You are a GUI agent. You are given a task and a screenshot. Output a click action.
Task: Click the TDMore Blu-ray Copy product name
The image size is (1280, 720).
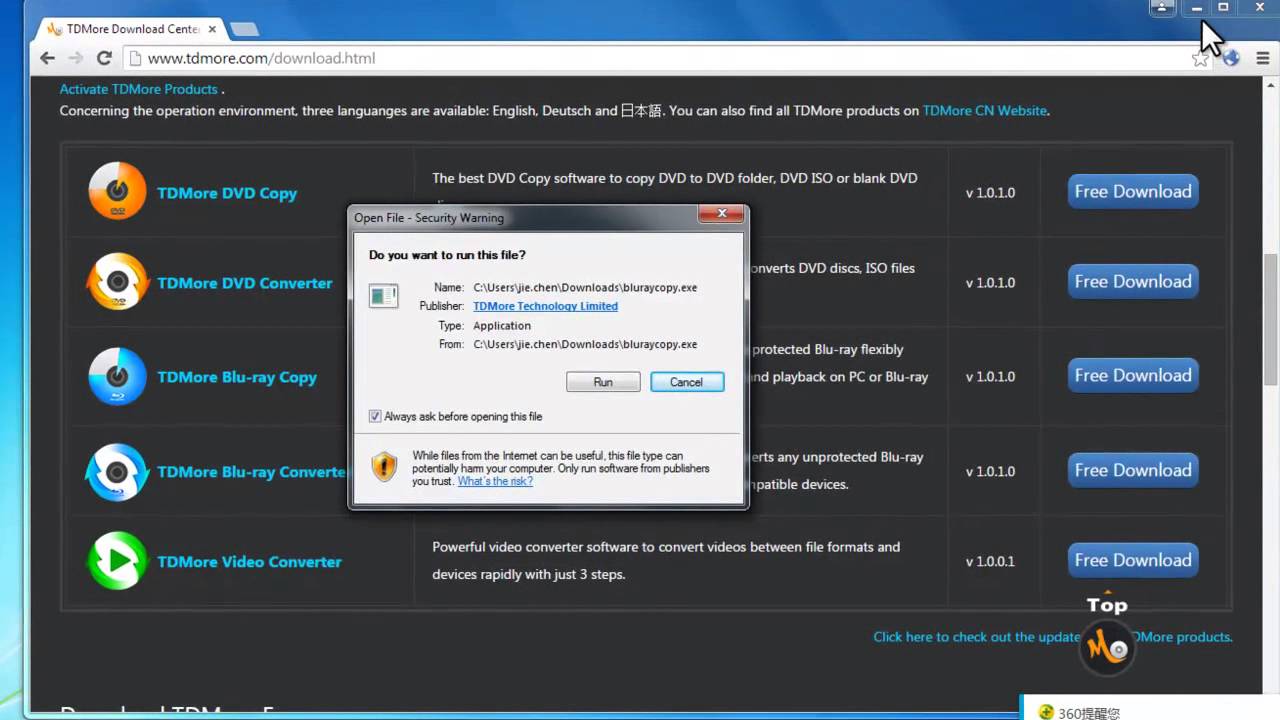pos(237,377)
